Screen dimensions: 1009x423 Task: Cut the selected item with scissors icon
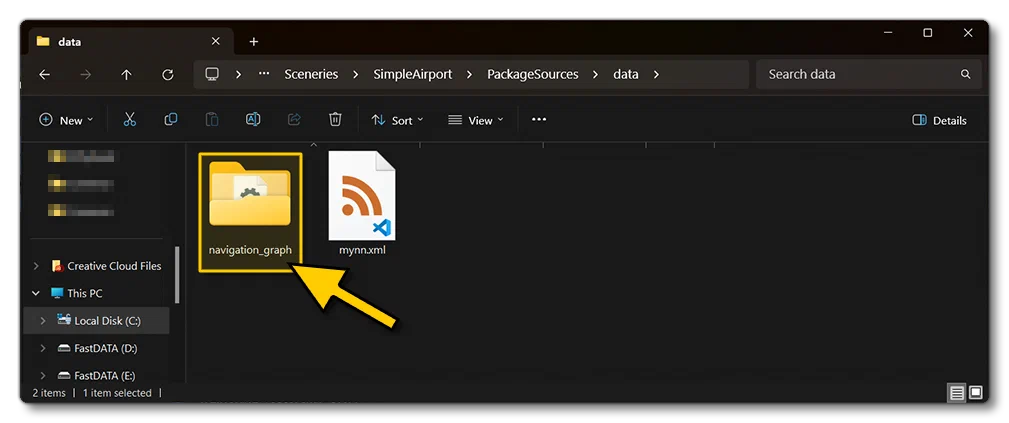coord(130,120)
